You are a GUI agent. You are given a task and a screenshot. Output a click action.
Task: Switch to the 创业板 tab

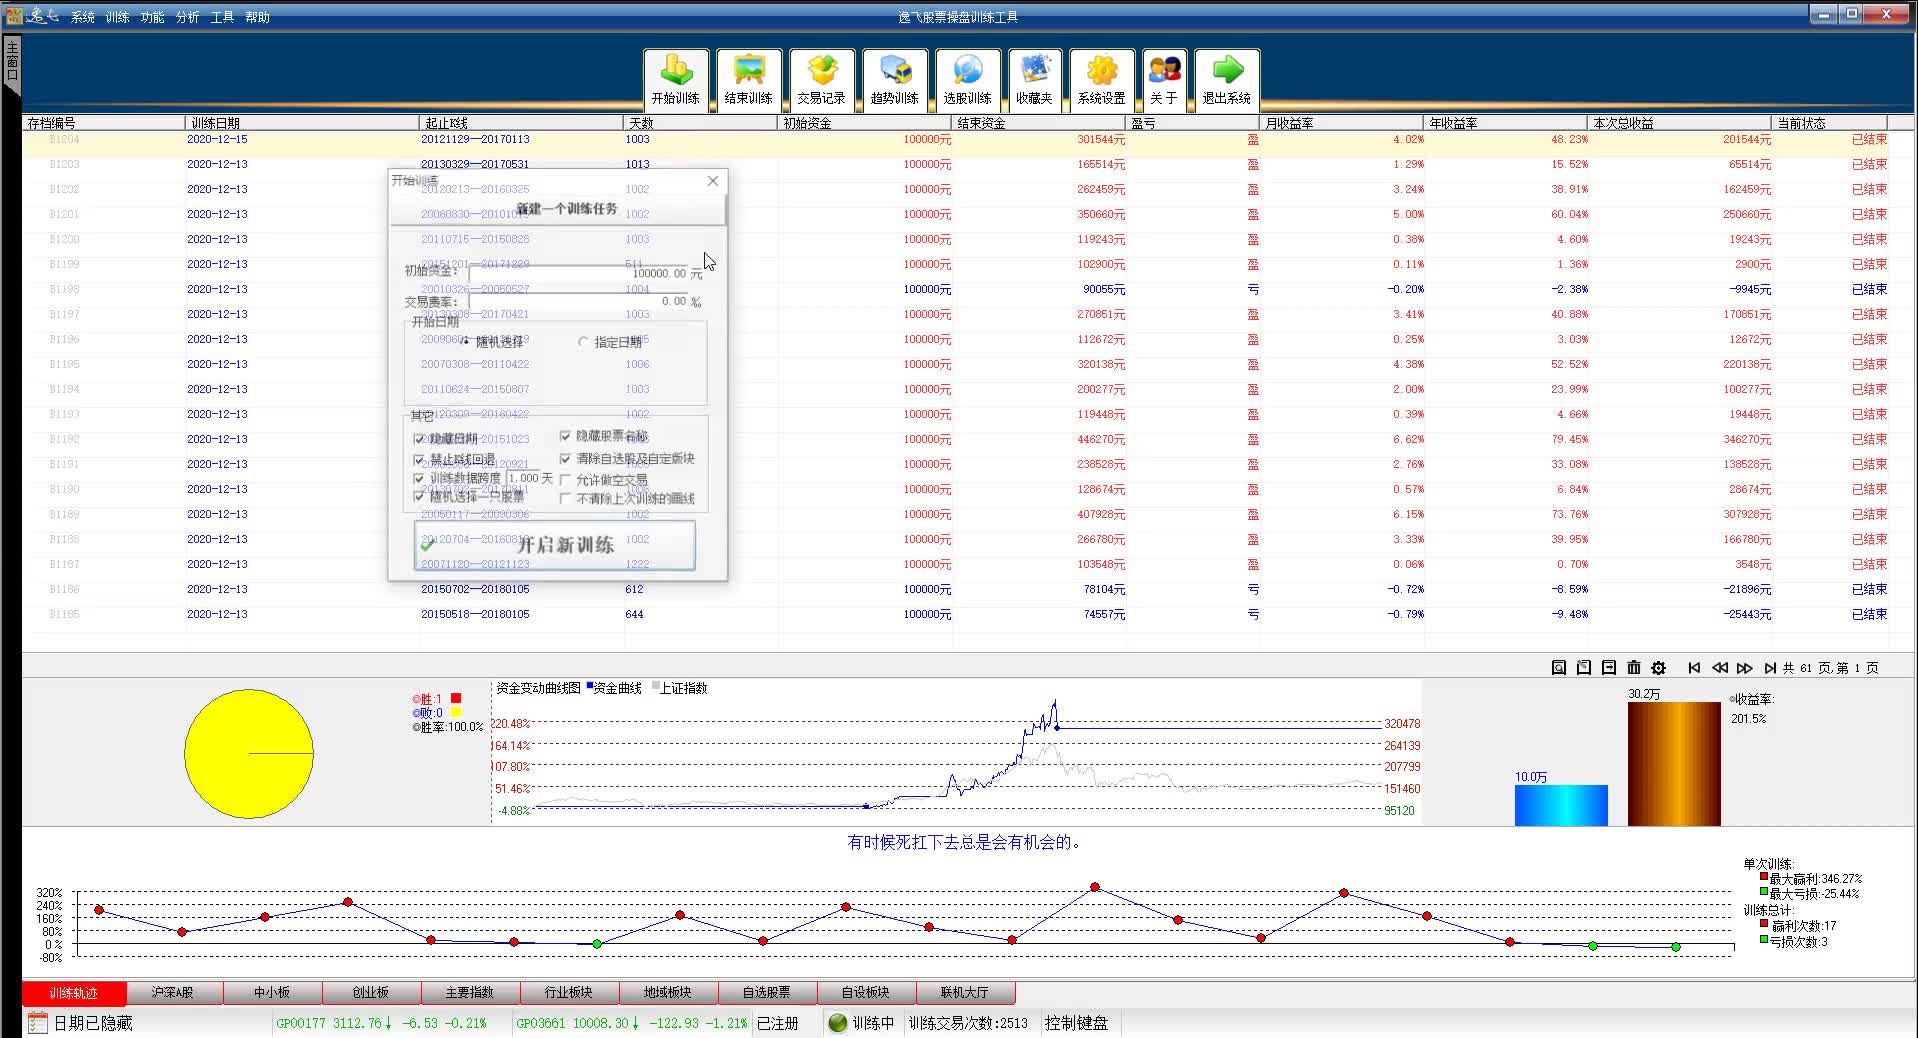pyautogui.click(x=371, y=993)
